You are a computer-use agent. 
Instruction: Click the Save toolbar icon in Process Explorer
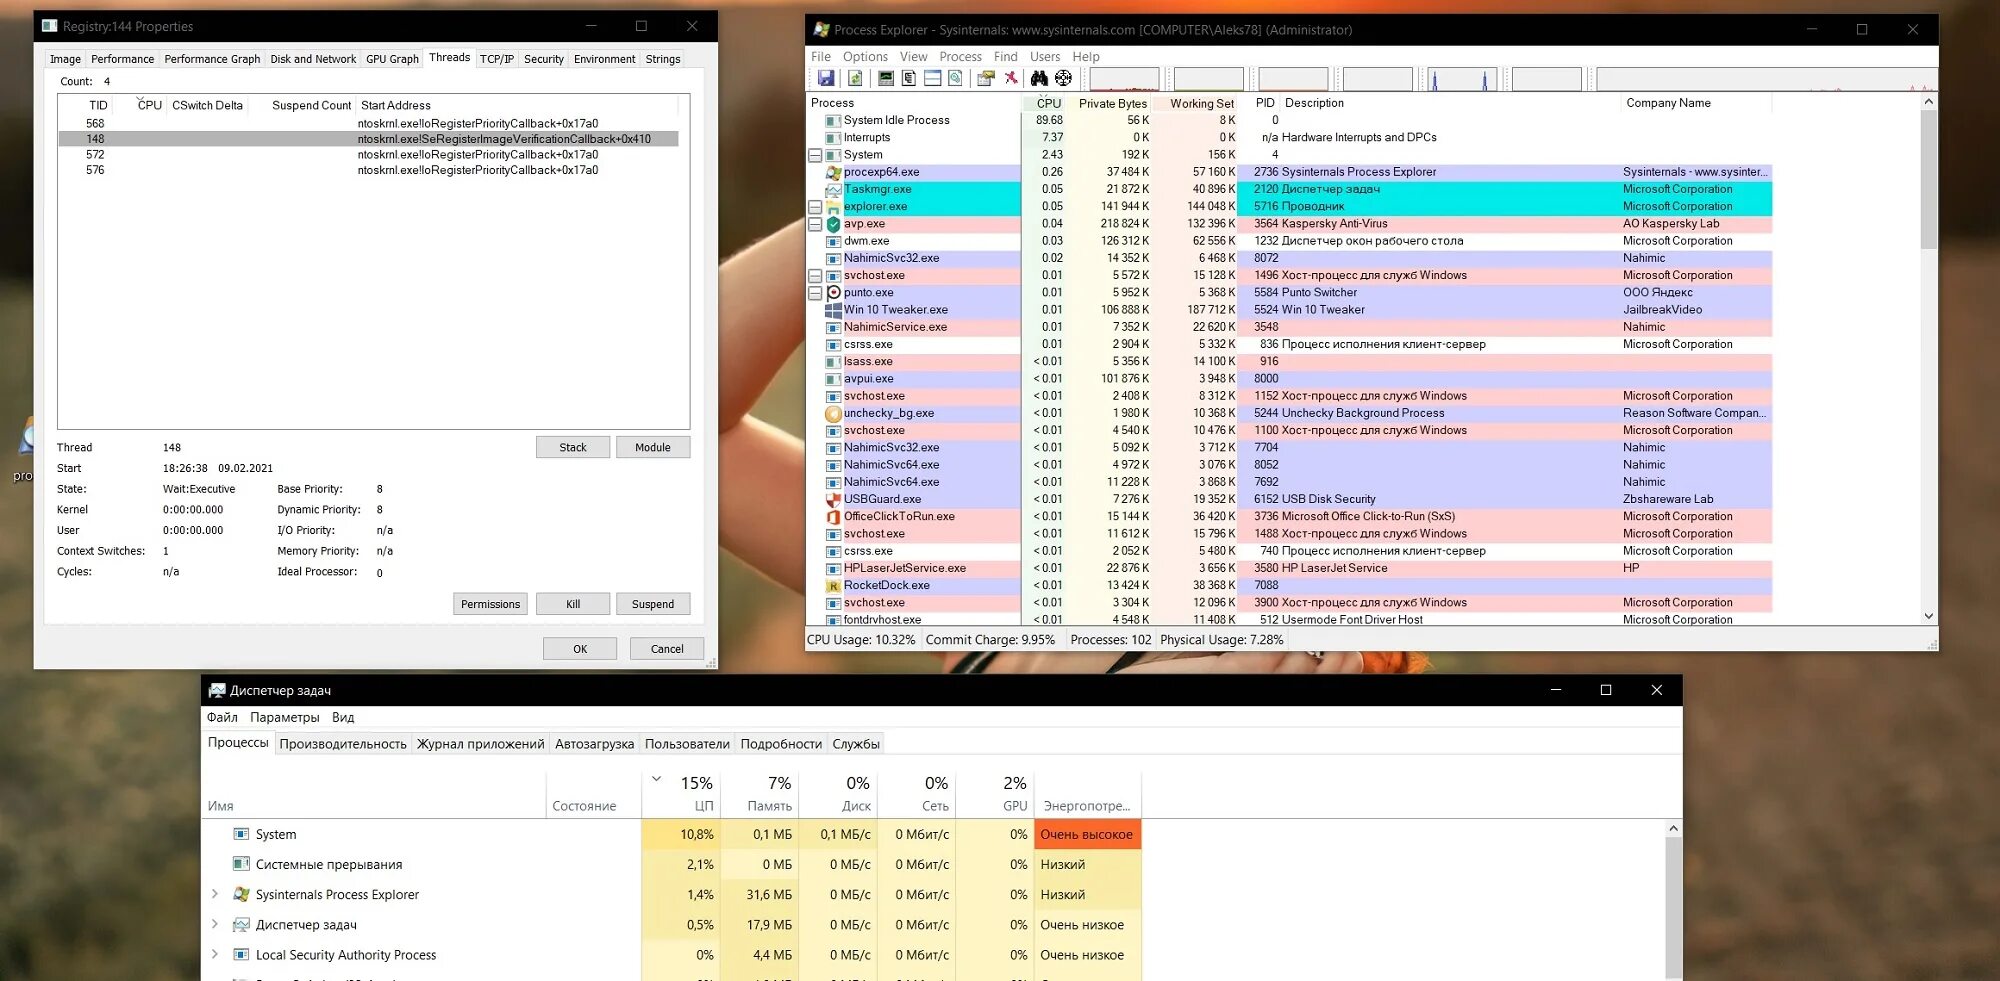[x=826, y=78]
